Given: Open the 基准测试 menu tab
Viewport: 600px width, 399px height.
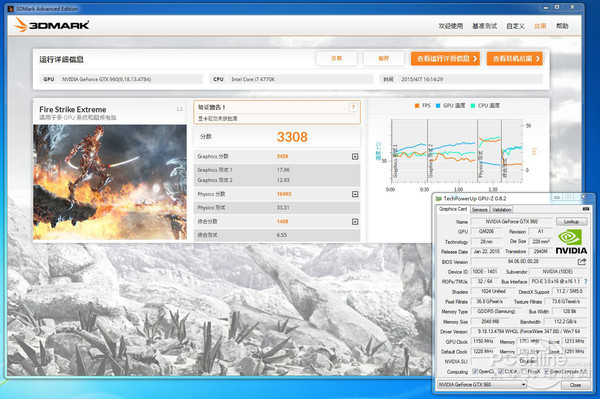Looking at the screenshot, I should [x=484, y=26].
